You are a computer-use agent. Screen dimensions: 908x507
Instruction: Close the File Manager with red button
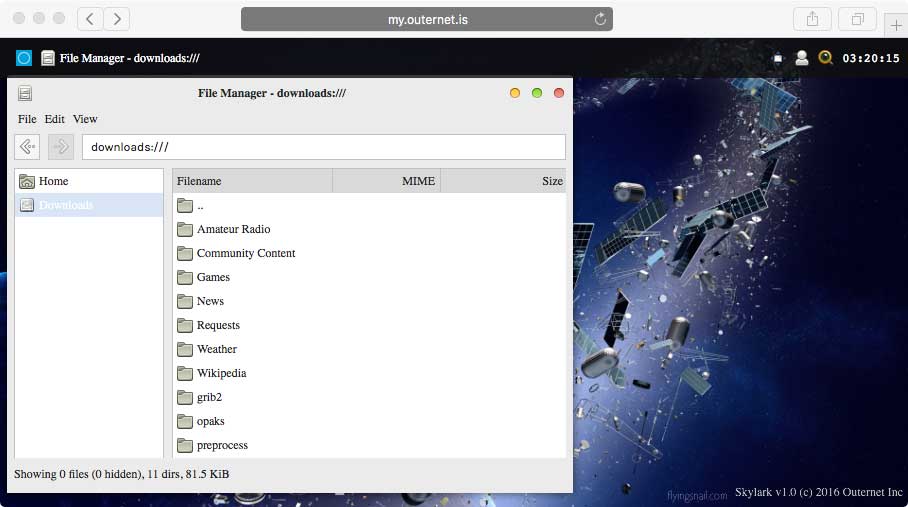(x=559, y=93)
